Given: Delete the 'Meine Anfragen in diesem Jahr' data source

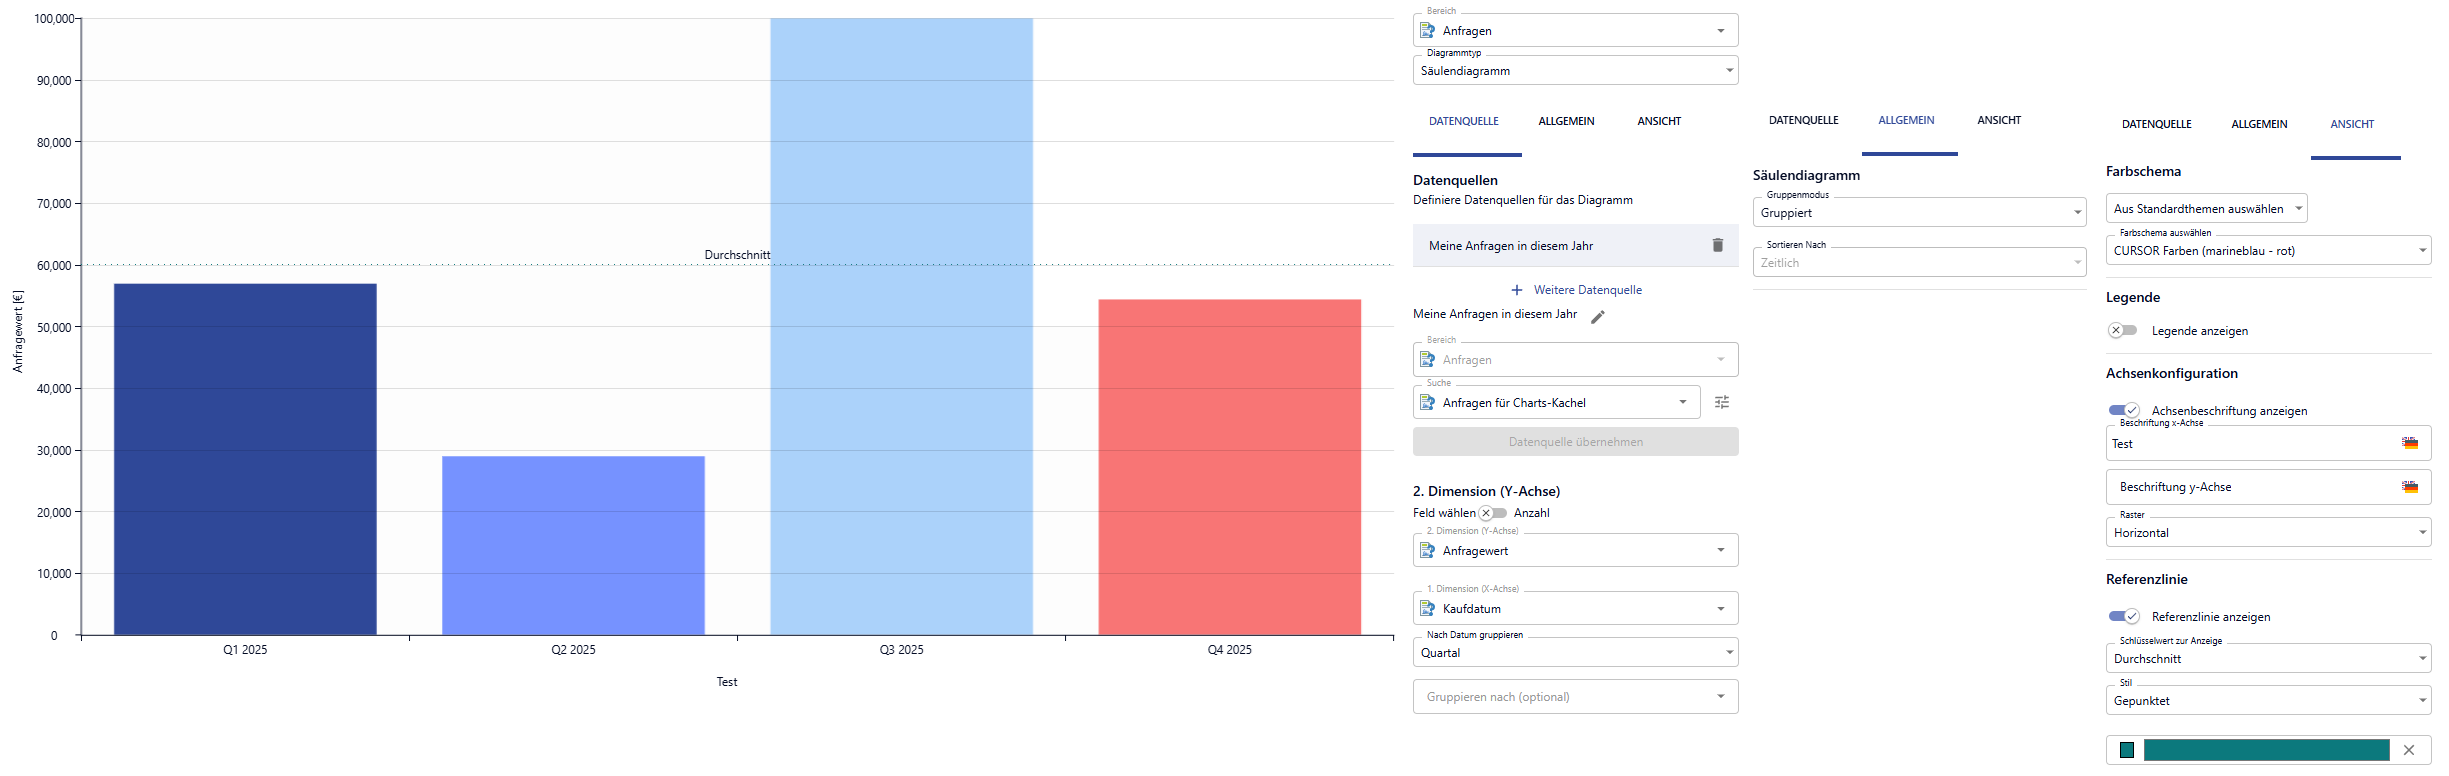Looking at the screenshot, I should point(1717,245).
